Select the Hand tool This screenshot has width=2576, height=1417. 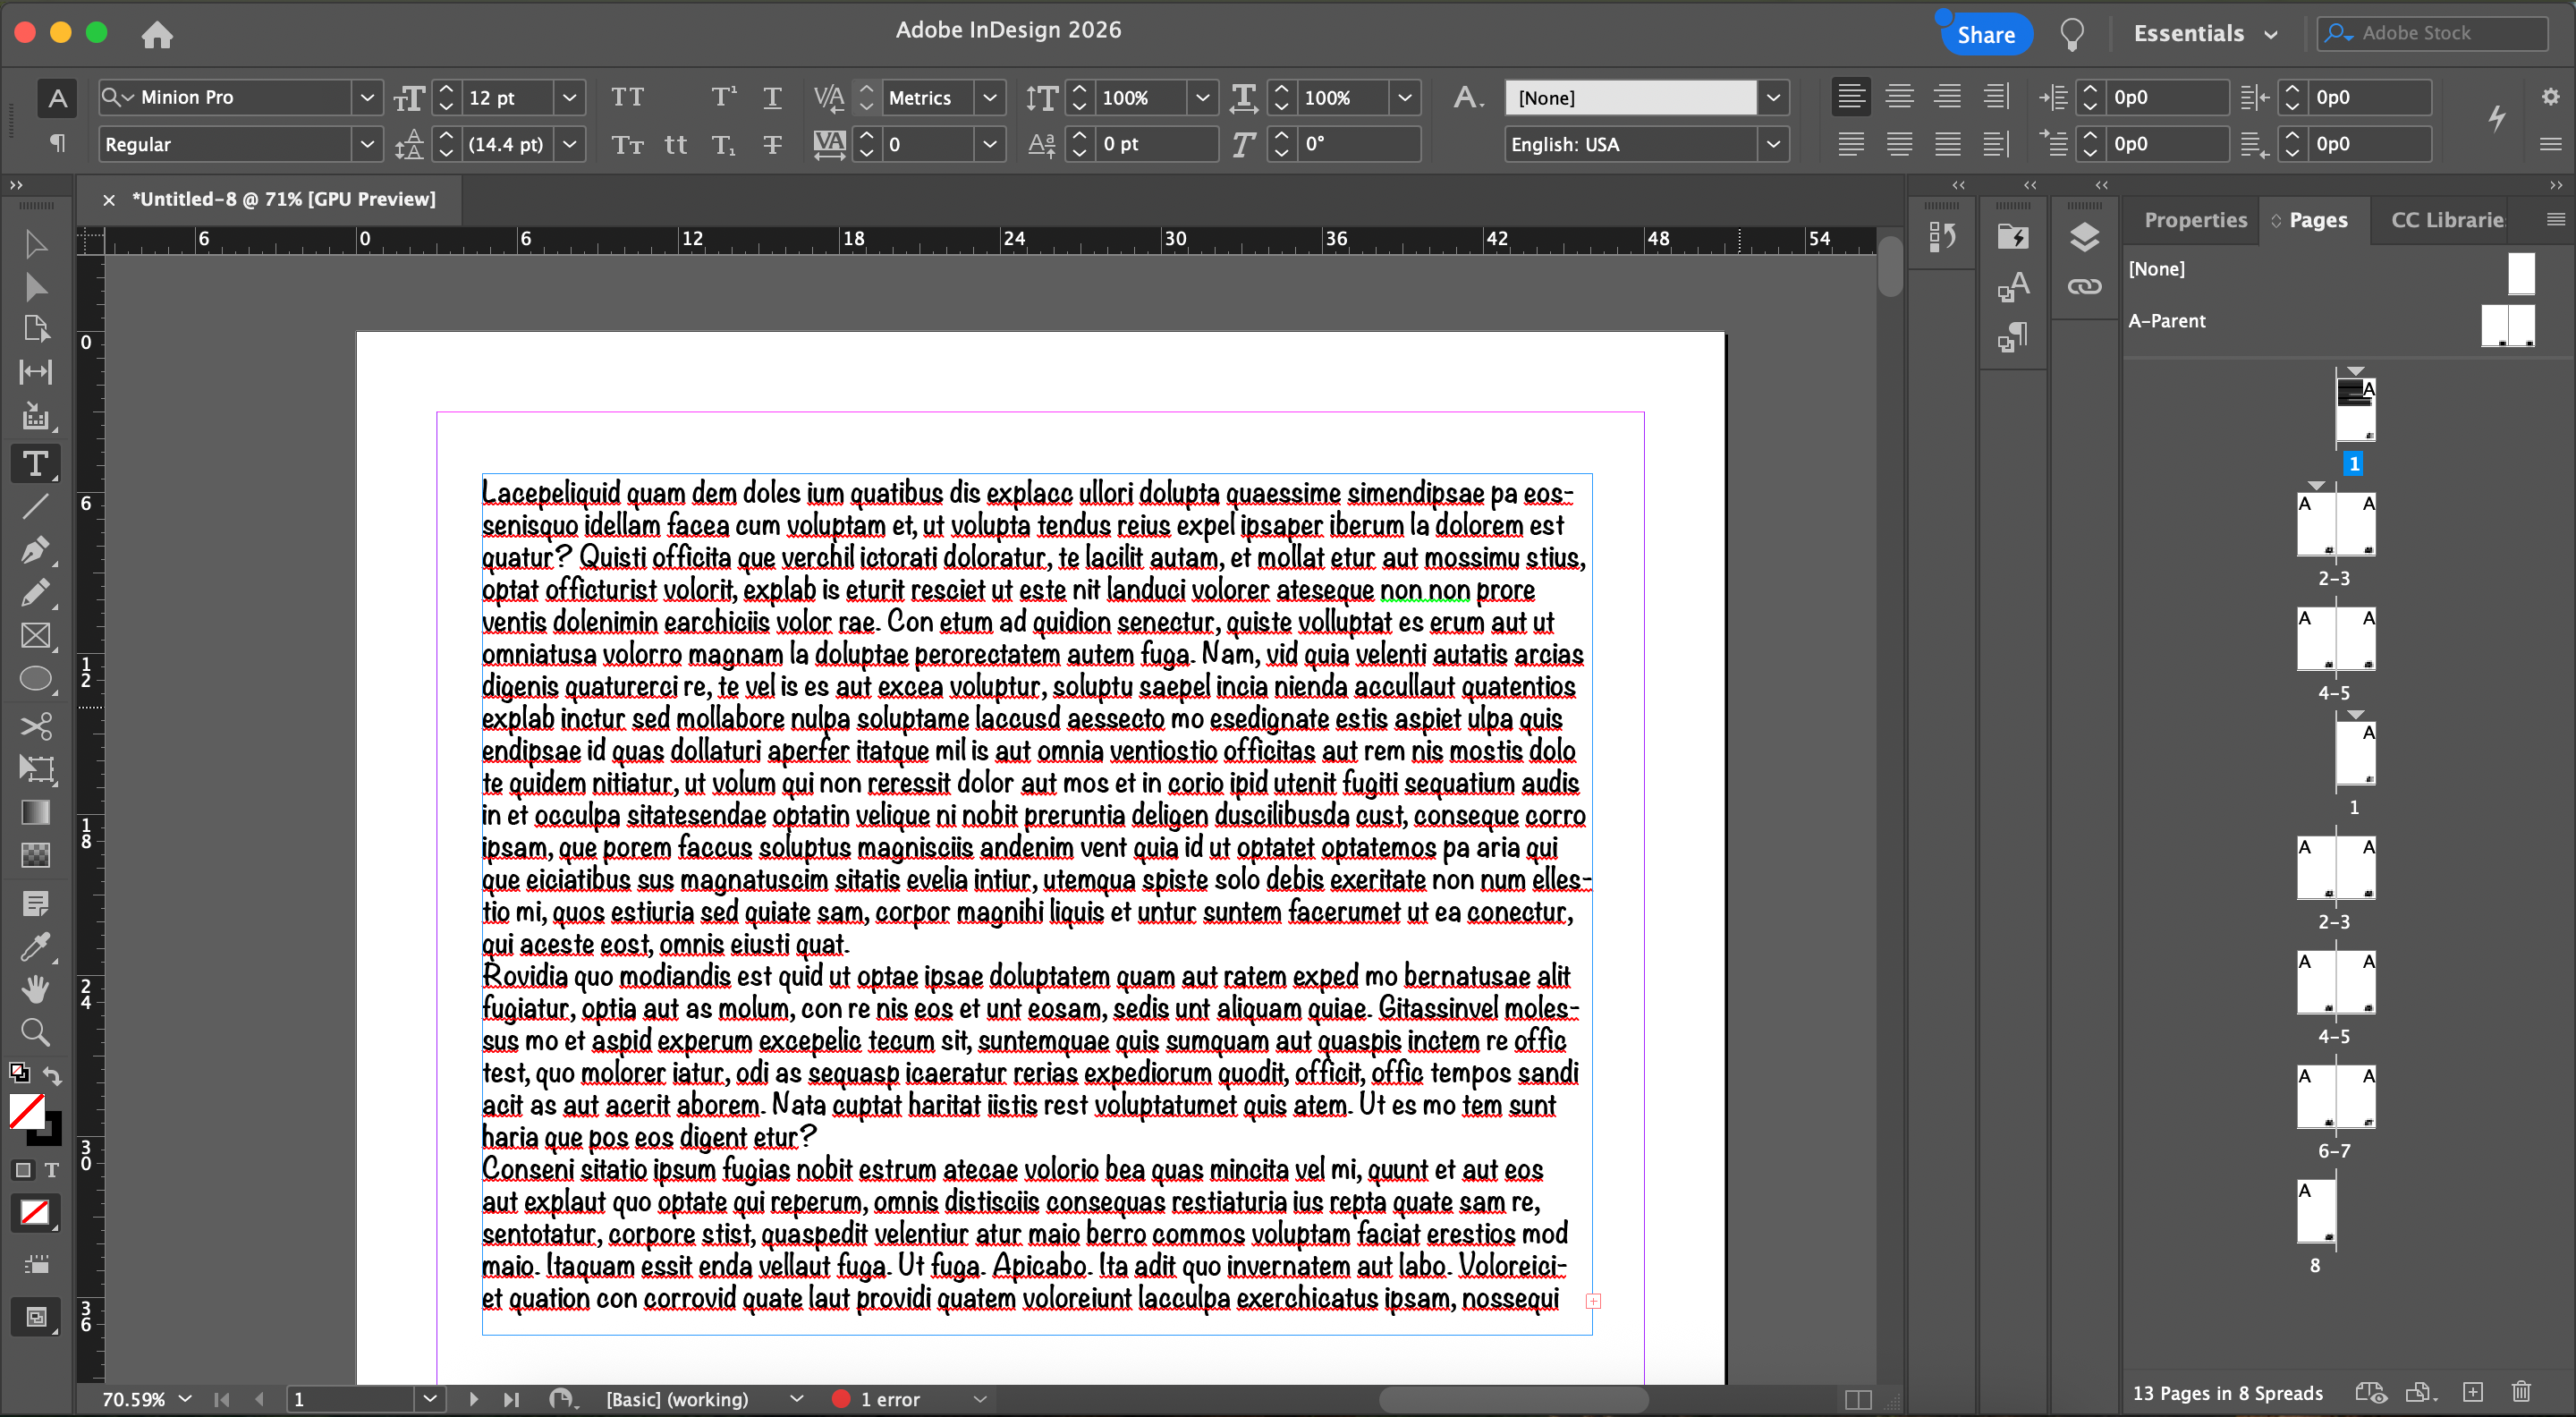pyautogui.click(x=35, y=989)
